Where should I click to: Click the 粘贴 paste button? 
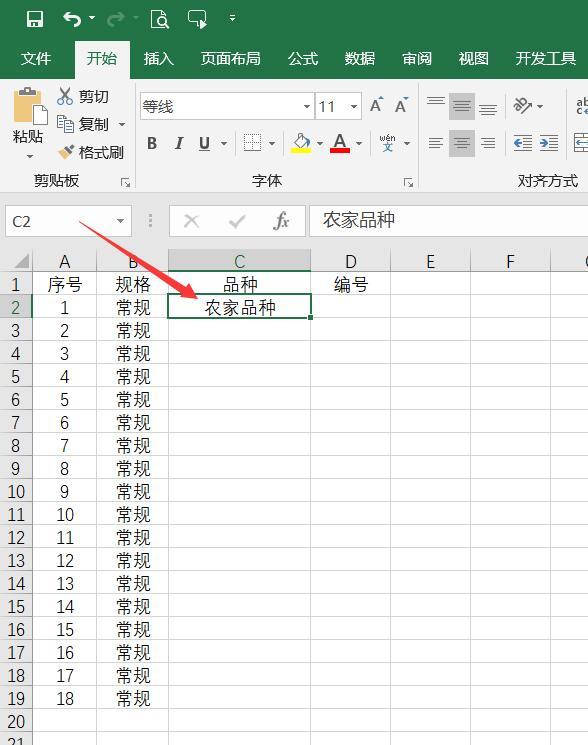coord(28,124)
